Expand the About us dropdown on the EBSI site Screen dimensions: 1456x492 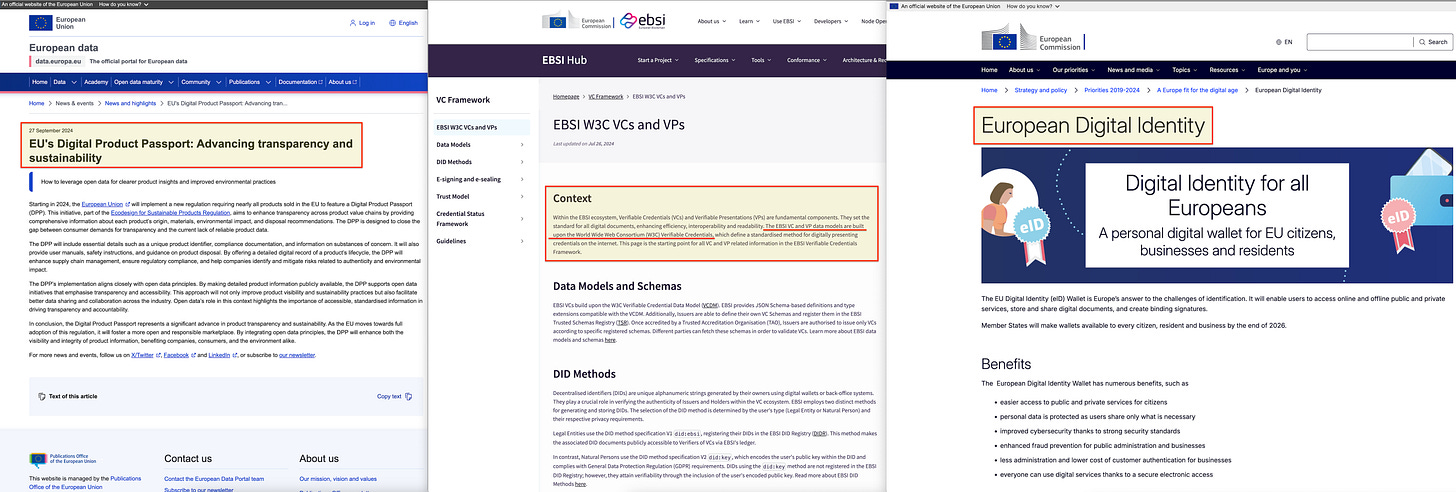click(711, 21)
